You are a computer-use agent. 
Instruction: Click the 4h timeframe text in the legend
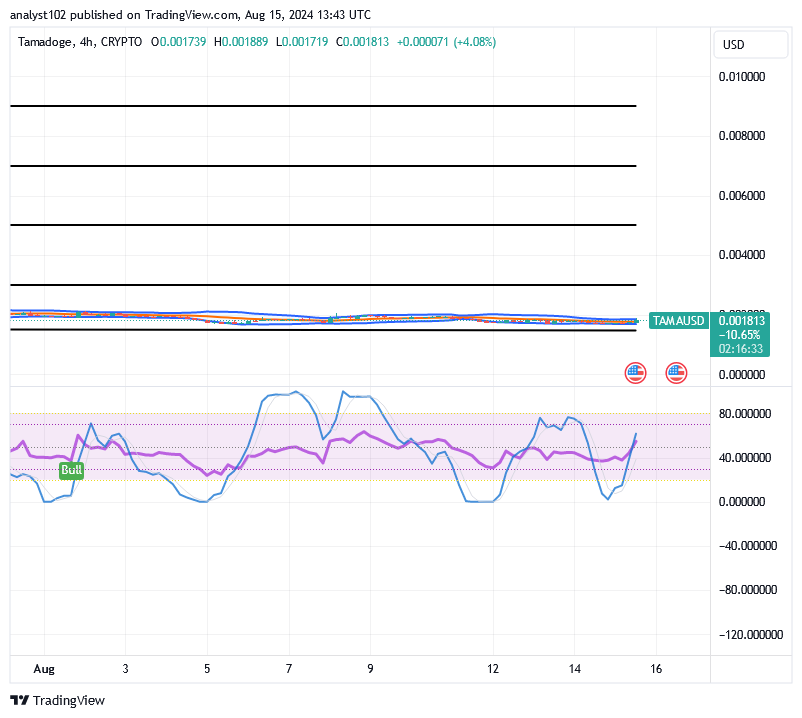point(83,43)
